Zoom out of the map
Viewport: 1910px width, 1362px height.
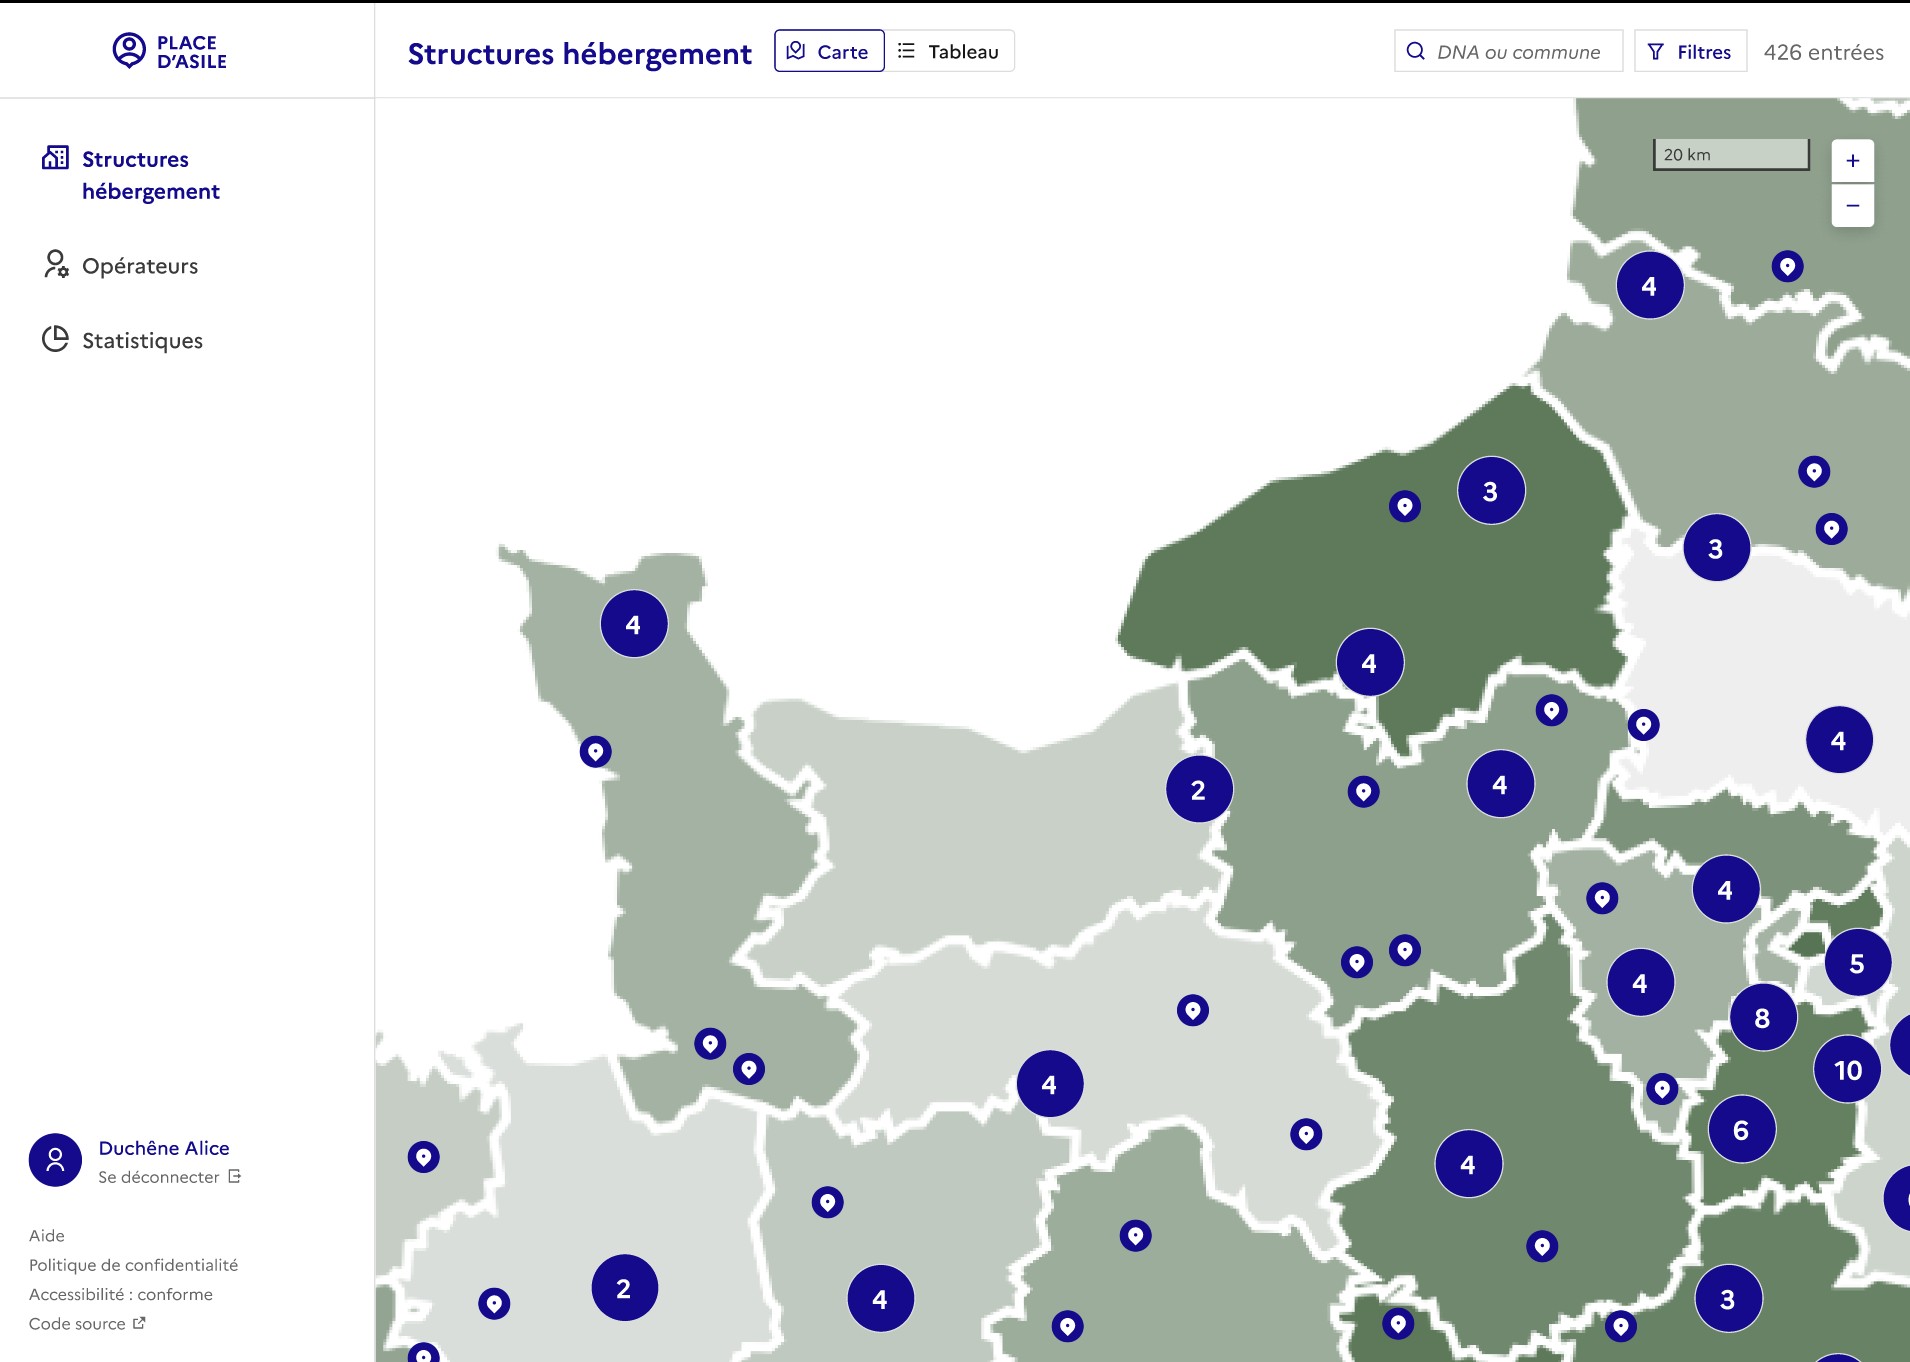1852,206
